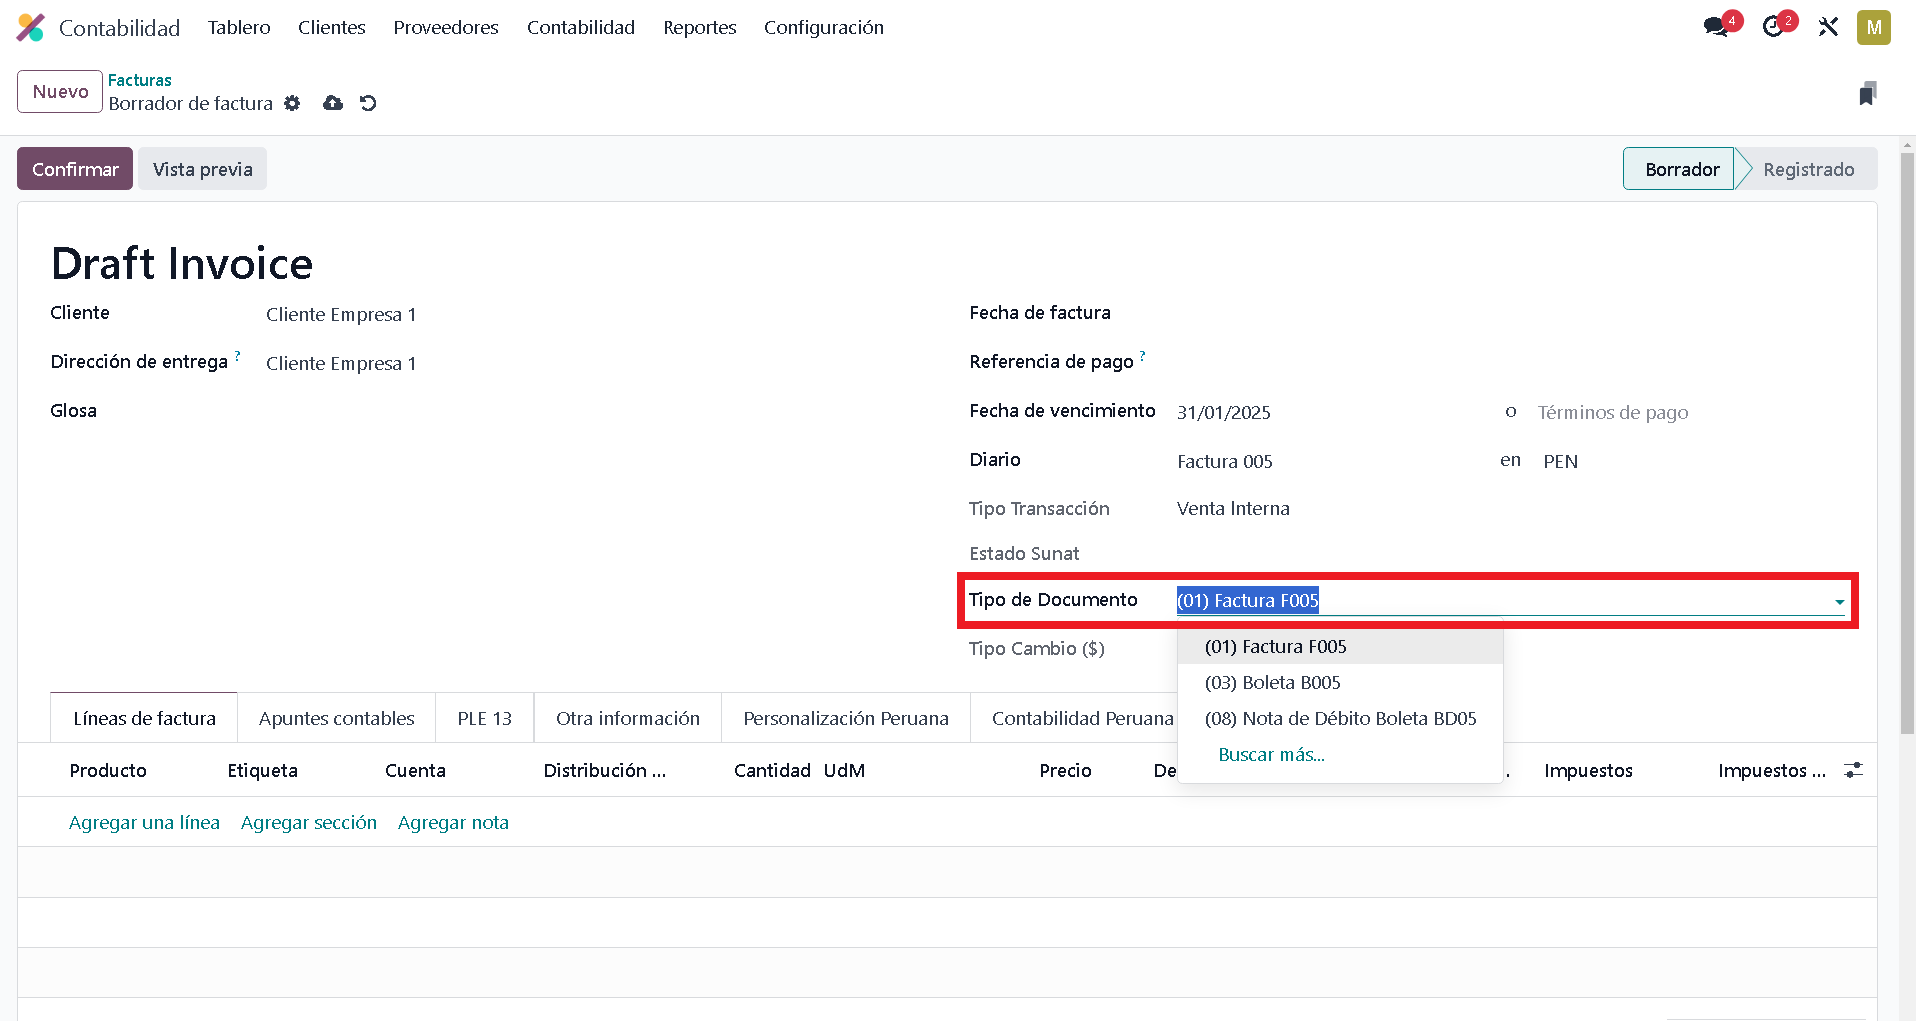Switch to Otra información tab
1916x1021 pixels.
(x=628, y=718)
